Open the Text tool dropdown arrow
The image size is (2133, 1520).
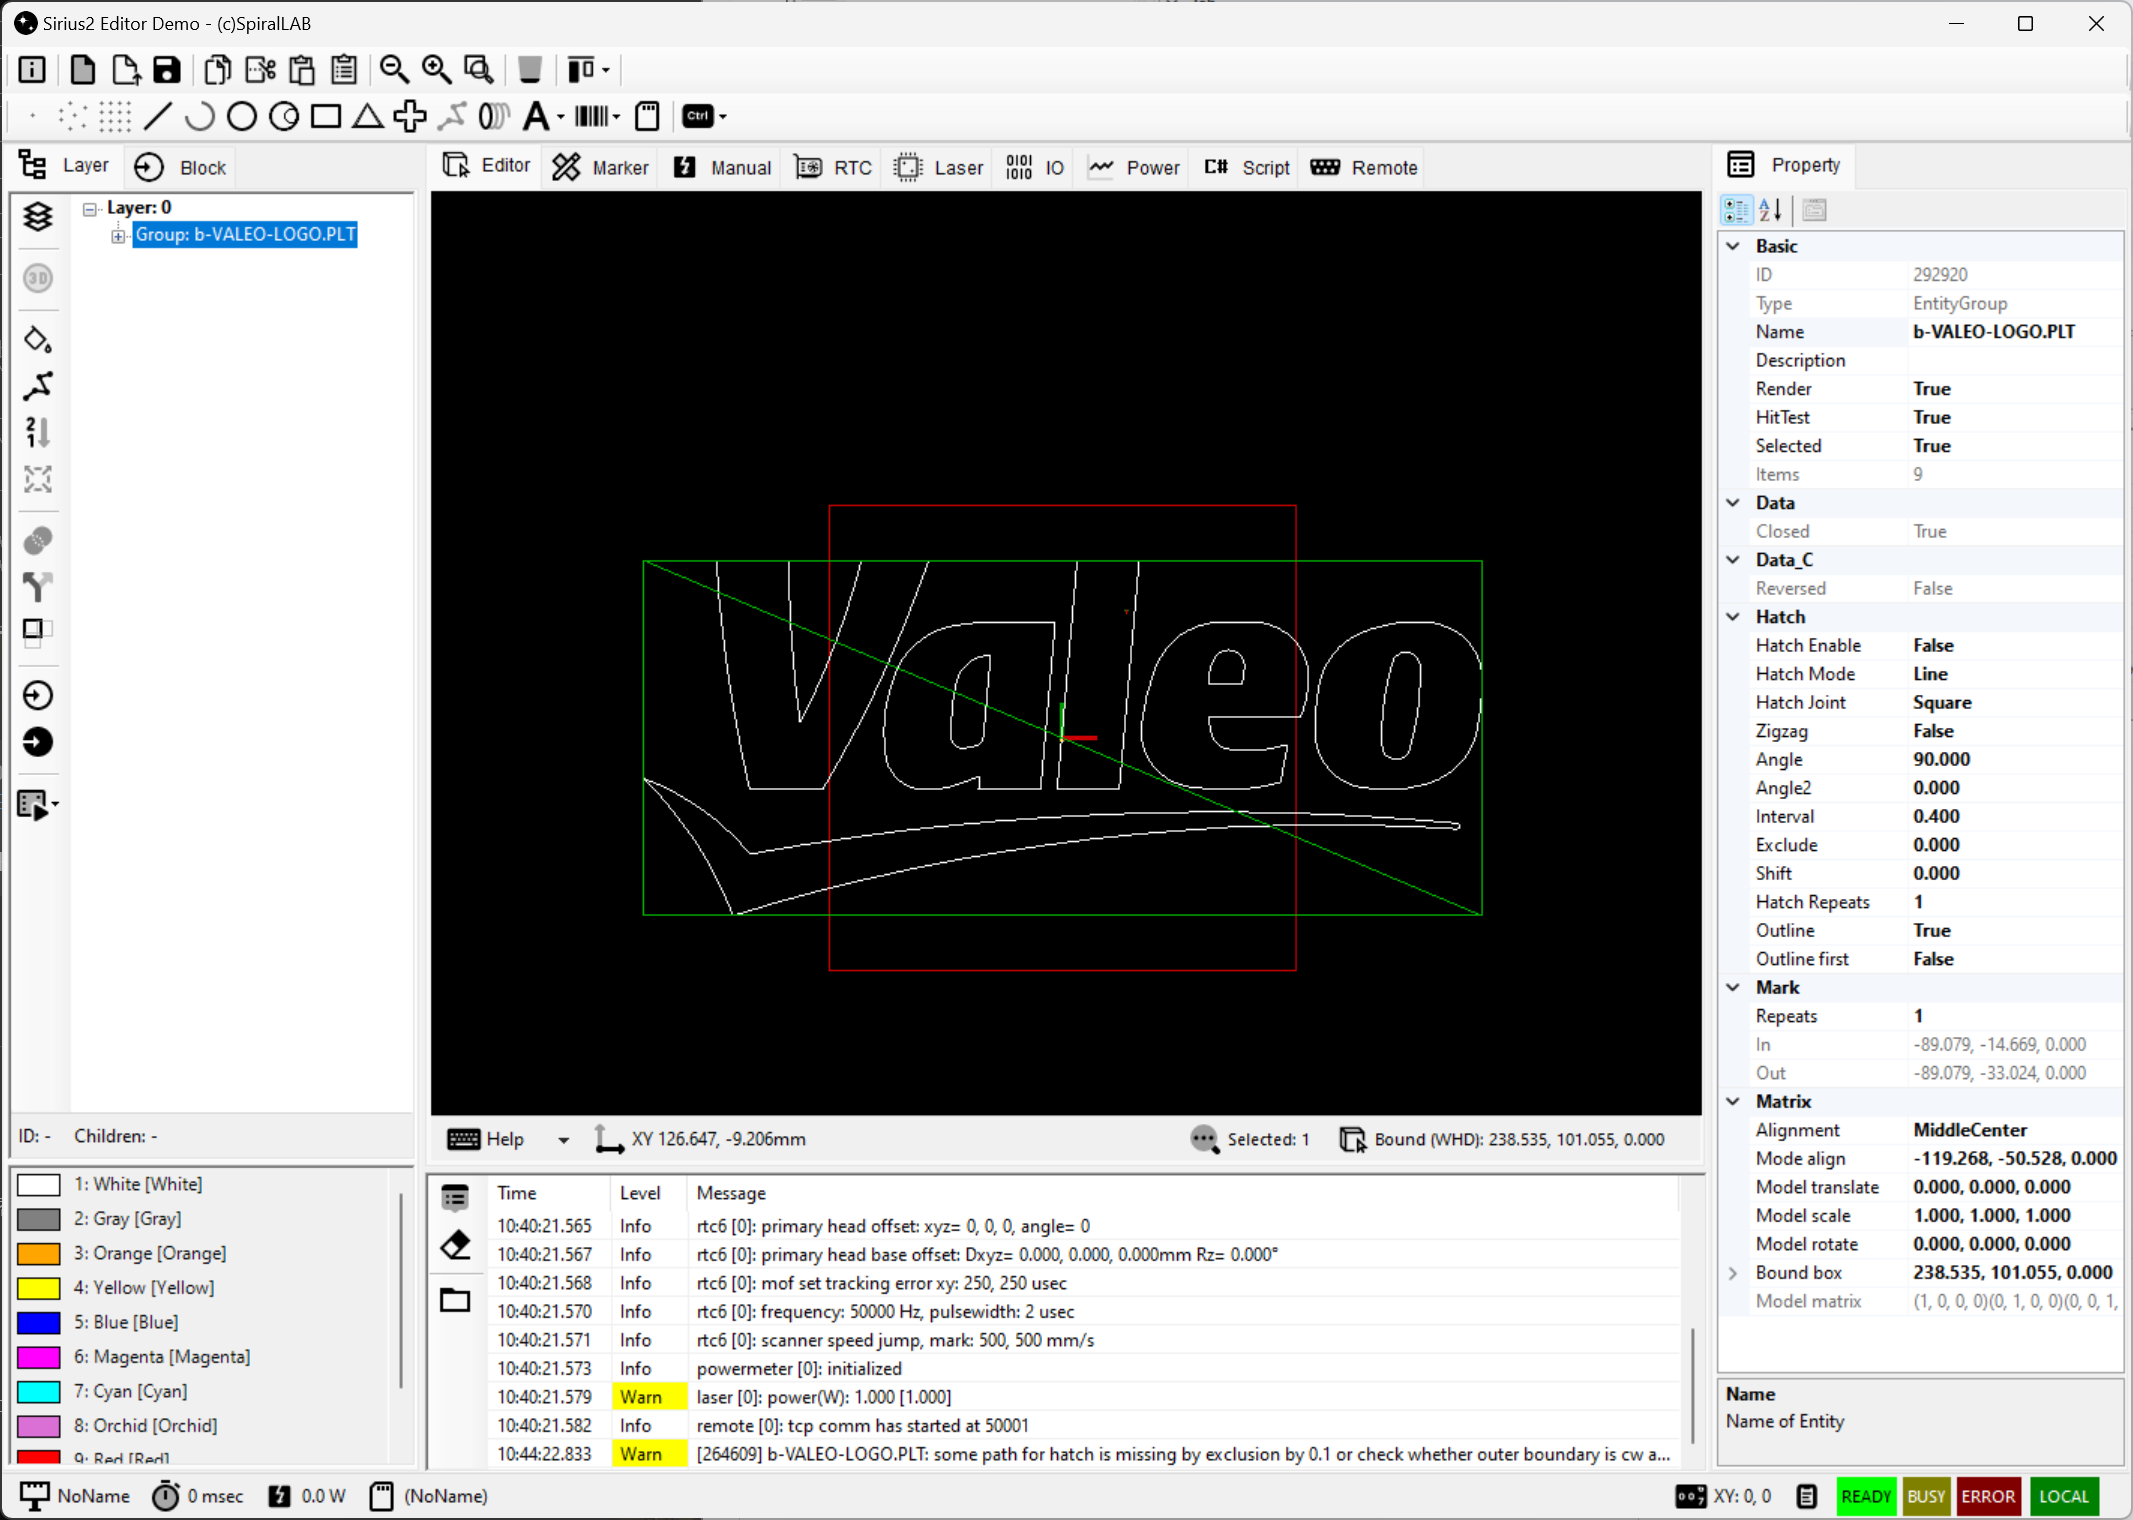tap(560, 117)
